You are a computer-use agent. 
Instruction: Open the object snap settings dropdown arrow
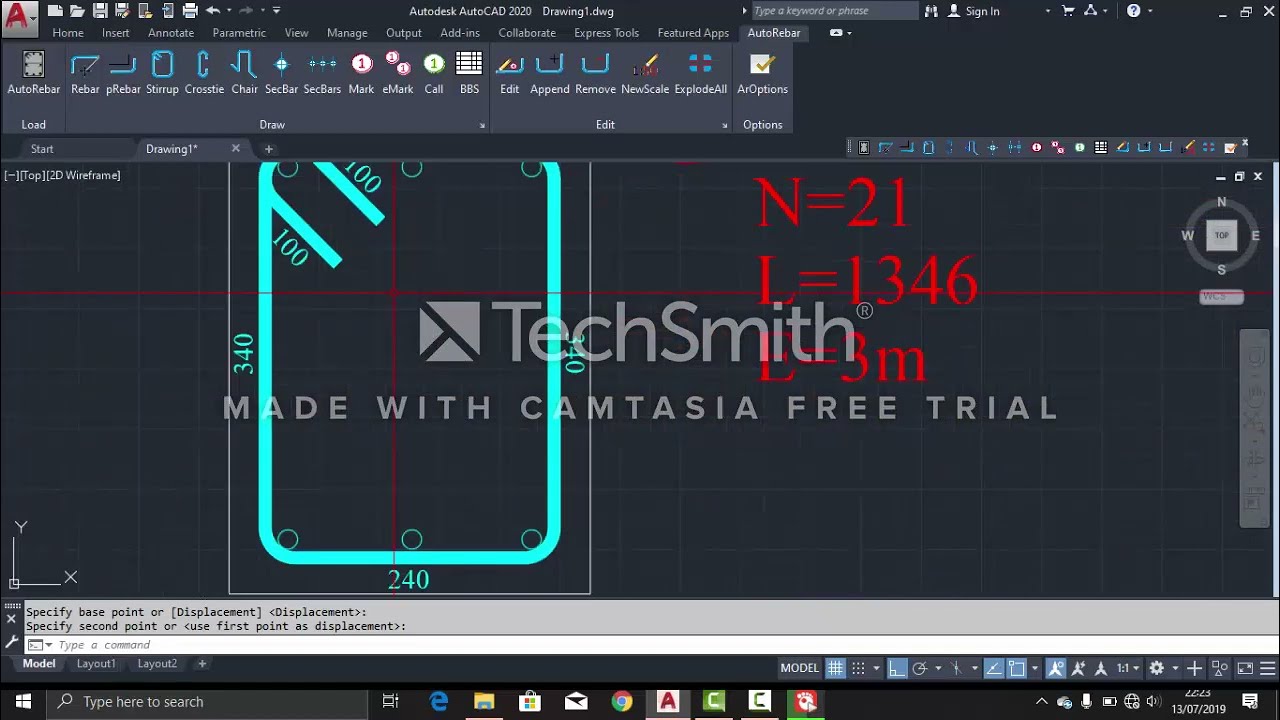tap(1034, 668)
